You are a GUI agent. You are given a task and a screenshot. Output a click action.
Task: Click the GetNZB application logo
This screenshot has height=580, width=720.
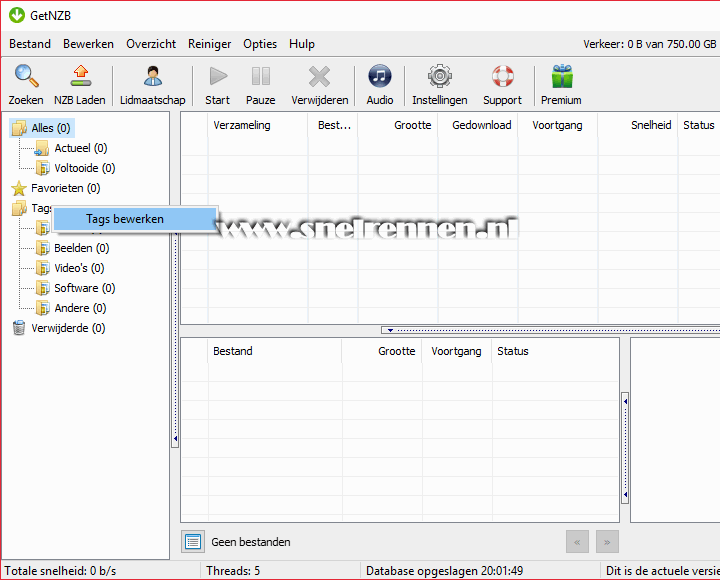pyautogui.click(x=17, y=15)
